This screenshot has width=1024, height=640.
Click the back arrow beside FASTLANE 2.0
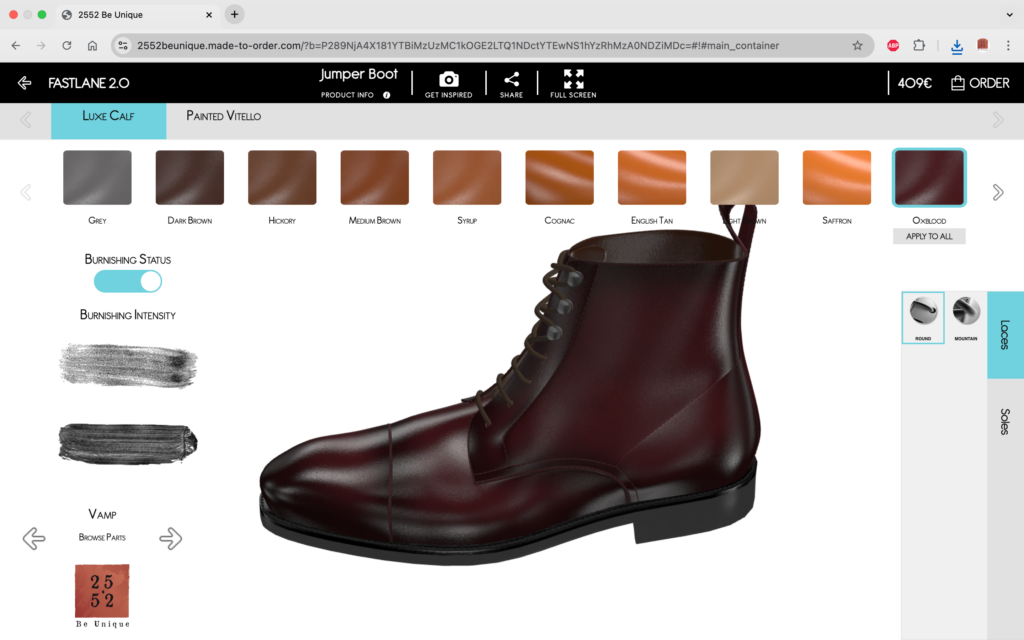pyautogui.click(x=22, y=82)
